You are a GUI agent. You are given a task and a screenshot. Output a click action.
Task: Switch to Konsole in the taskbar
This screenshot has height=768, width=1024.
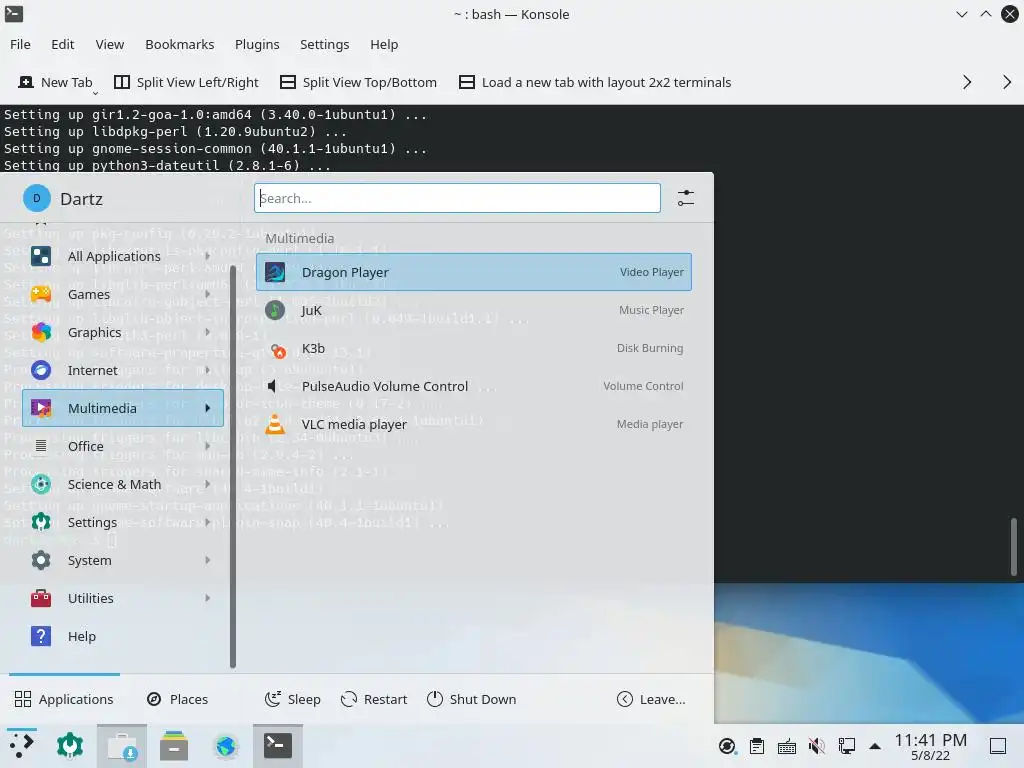pos(278,746)
